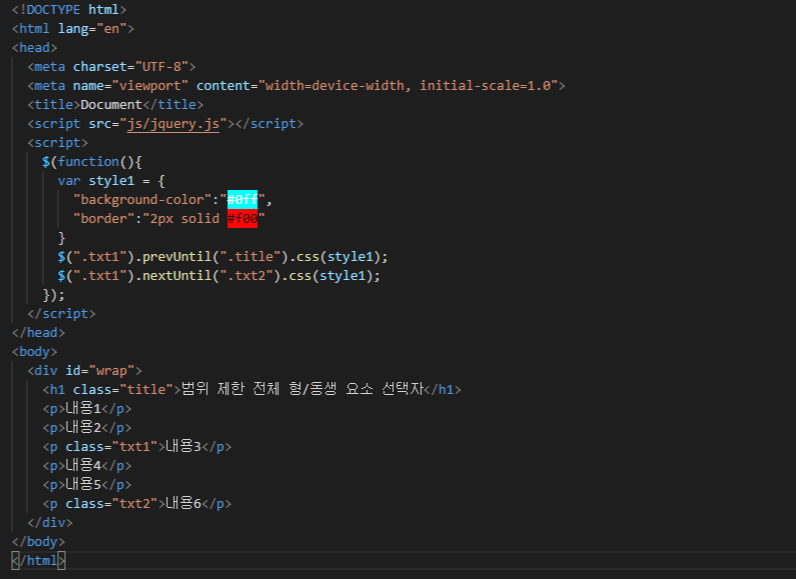Click the closing html tag
This screenshot has height=579, width=796.
point(39,561)
